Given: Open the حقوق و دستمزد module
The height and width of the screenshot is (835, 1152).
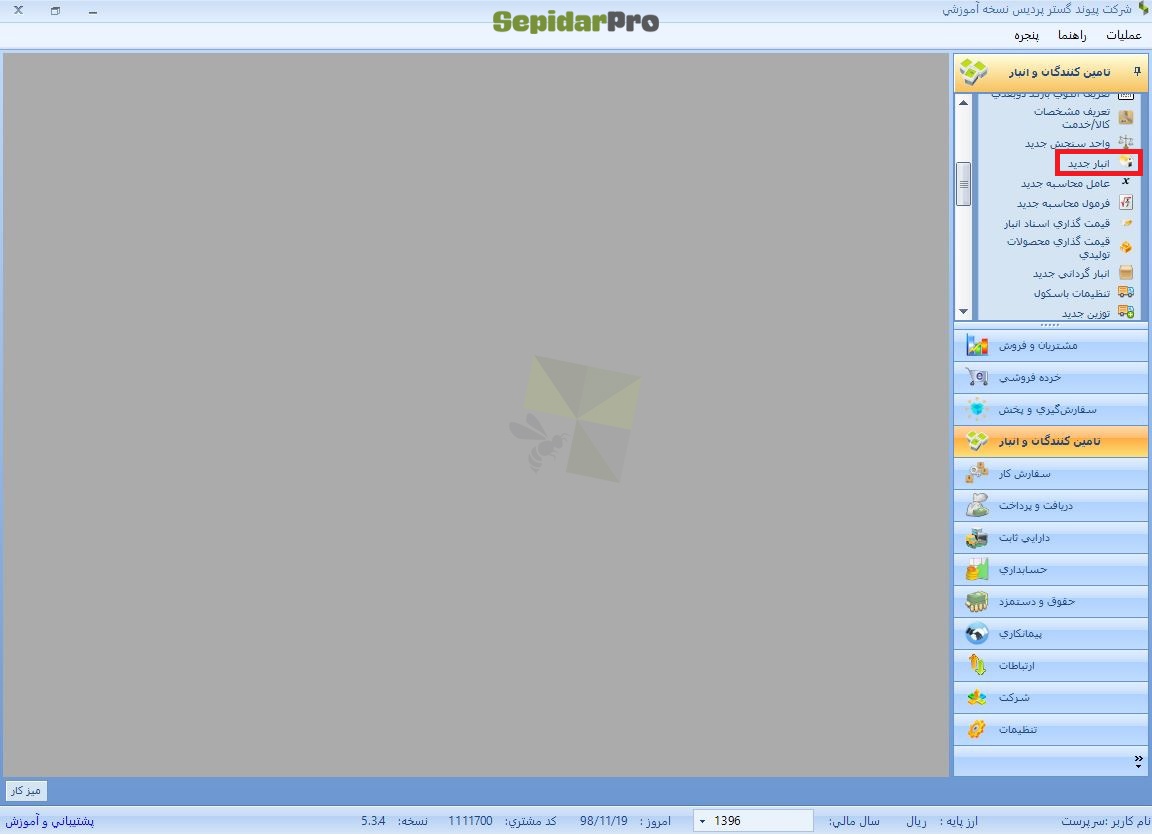Looking at the screenshot, I should click(x=1051, y=601).
